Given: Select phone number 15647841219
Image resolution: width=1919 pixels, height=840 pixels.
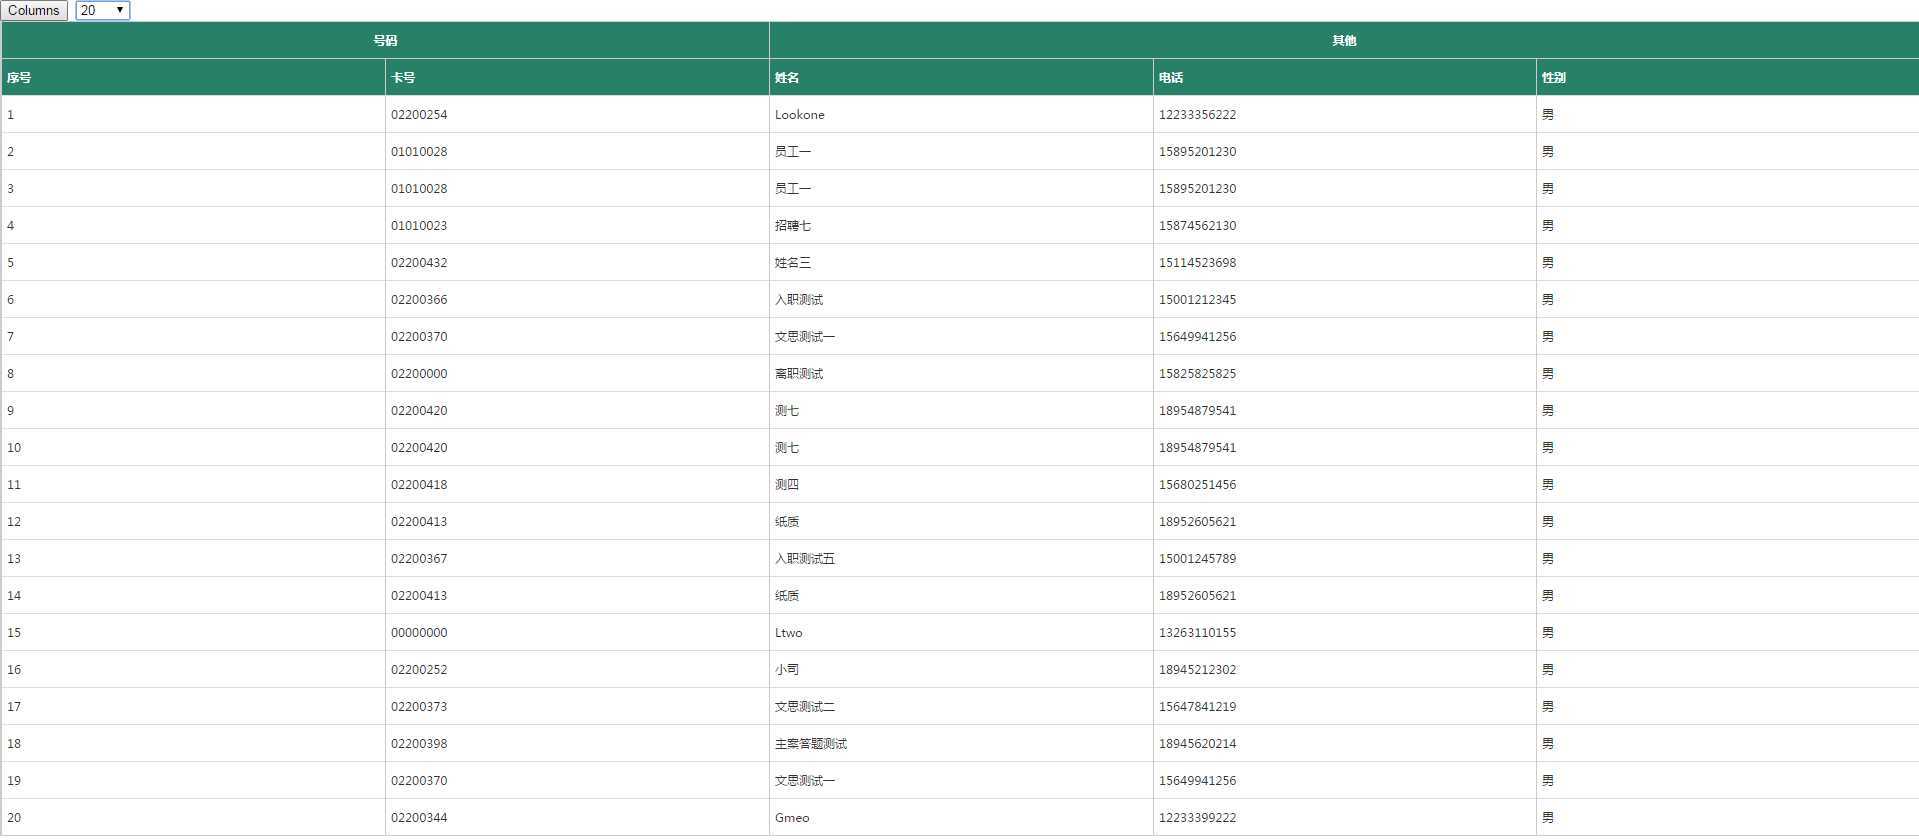Looking at the screenshot, I should point(1197,707).
